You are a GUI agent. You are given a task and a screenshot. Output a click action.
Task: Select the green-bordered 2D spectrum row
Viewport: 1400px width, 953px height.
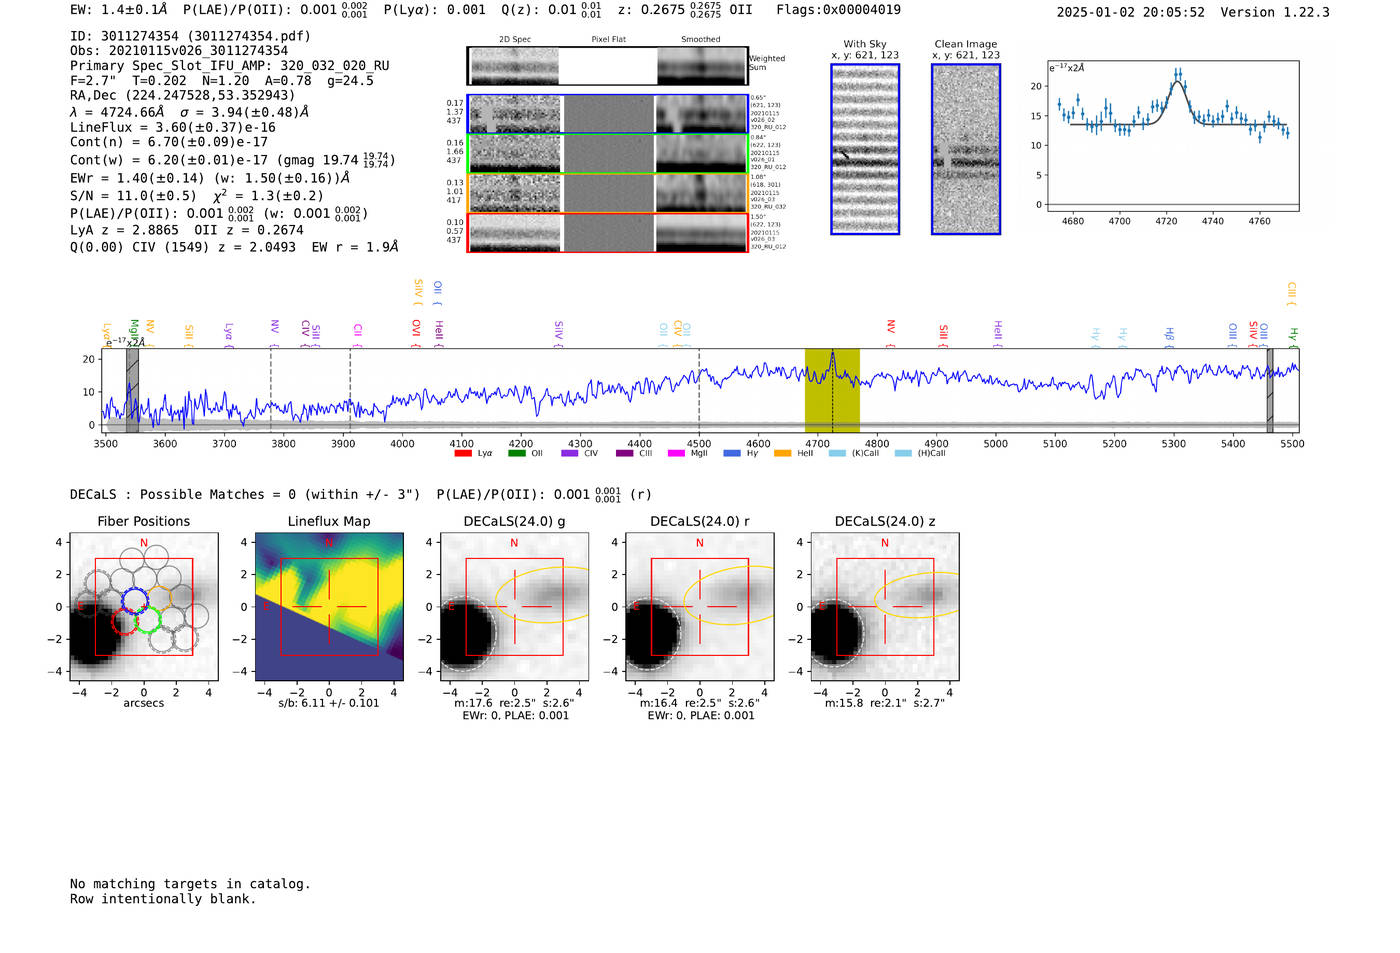click(x=608, y=153)
